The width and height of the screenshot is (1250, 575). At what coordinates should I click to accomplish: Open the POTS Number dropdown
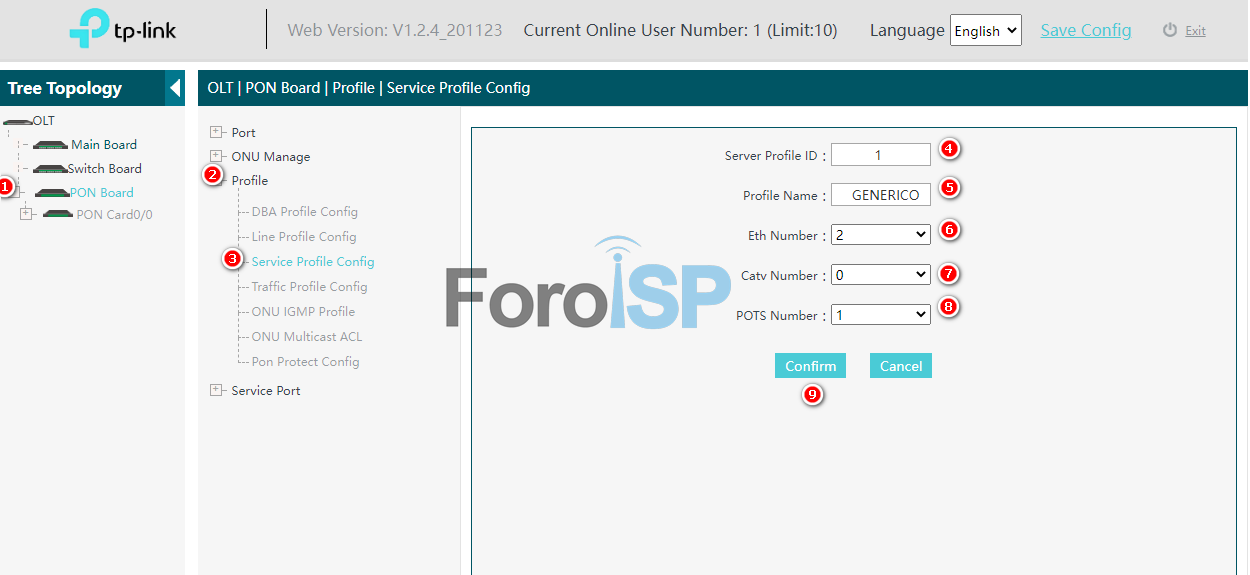coord(880,314)
